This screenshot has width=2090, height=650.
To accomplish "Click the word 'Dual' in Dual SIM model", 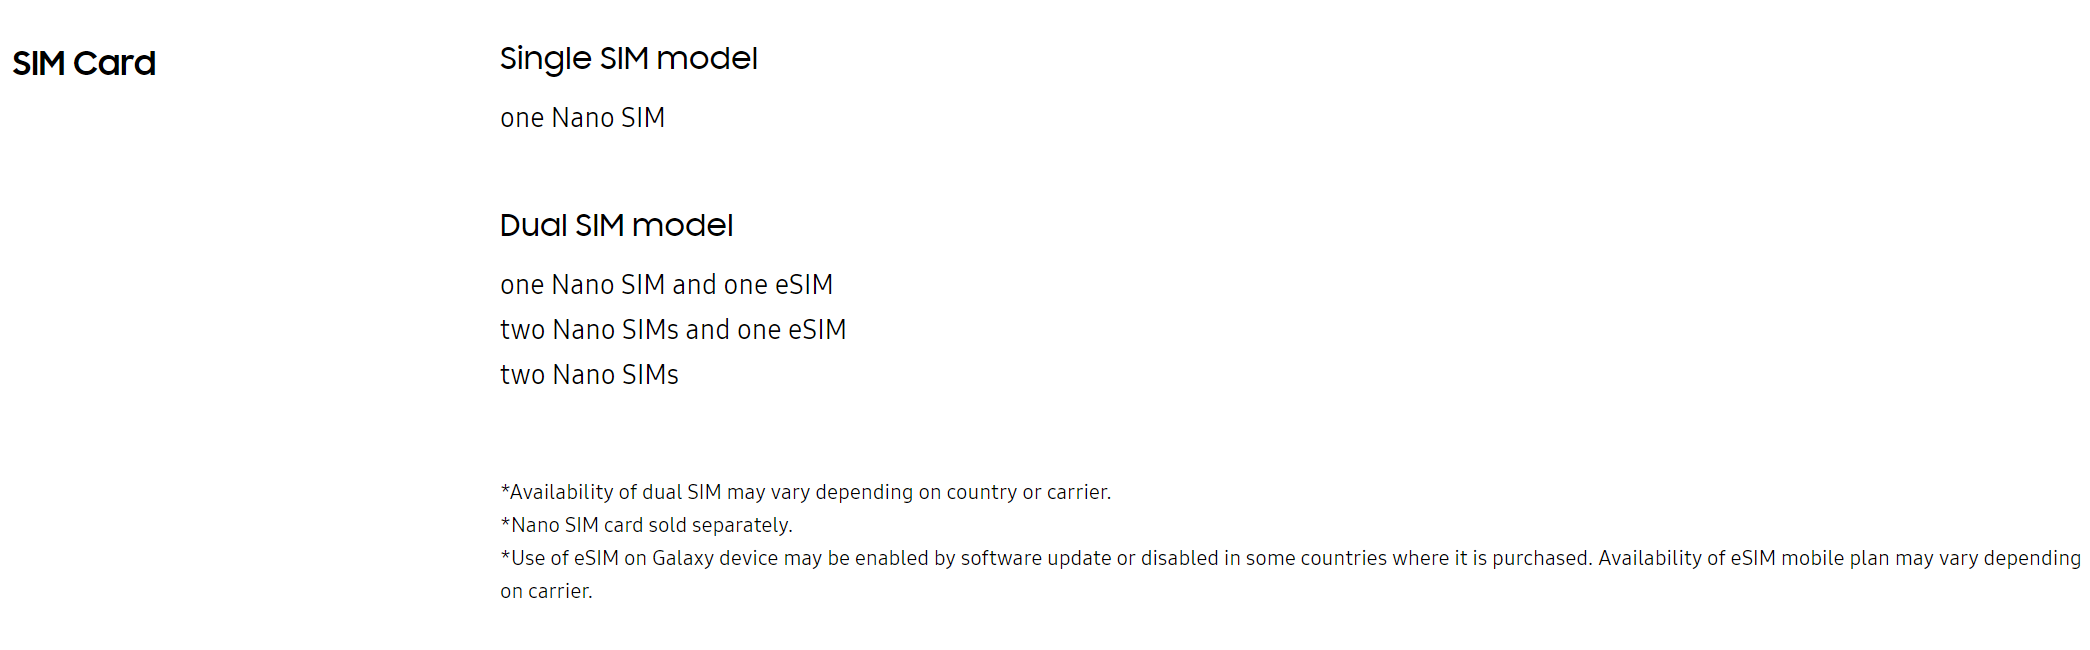I will [x=534, y=225].
